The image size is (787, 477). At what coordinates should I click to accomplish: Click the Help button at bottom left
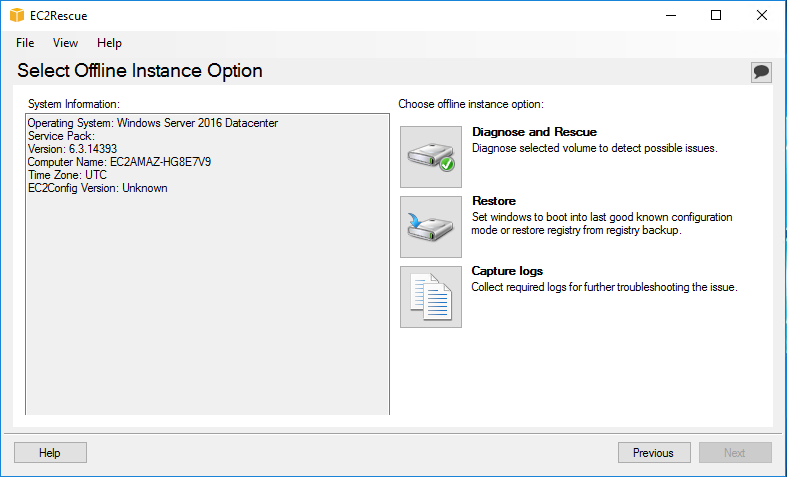[50, 452]
